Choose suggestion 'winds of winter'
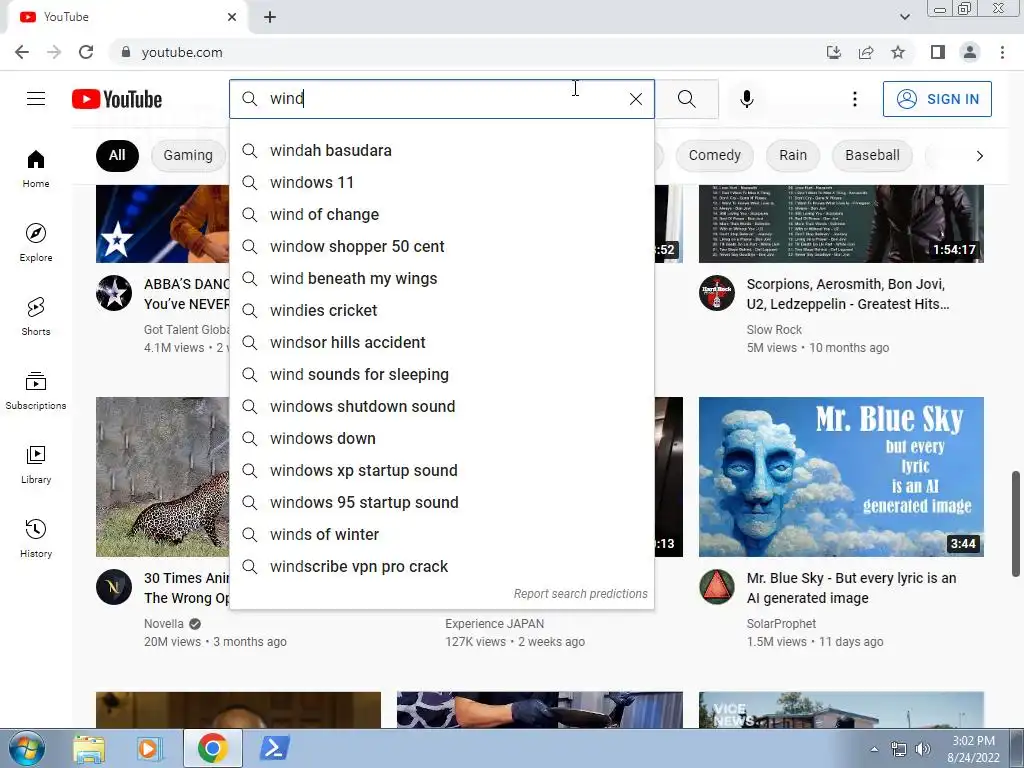The height and width of the screenshot is (768, 1024). [x=441, y=534]
